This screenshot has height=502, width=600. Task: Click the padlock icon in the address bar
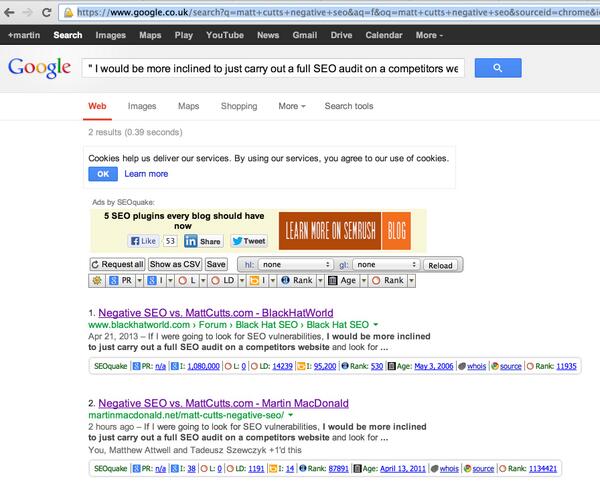click(68, 13)
